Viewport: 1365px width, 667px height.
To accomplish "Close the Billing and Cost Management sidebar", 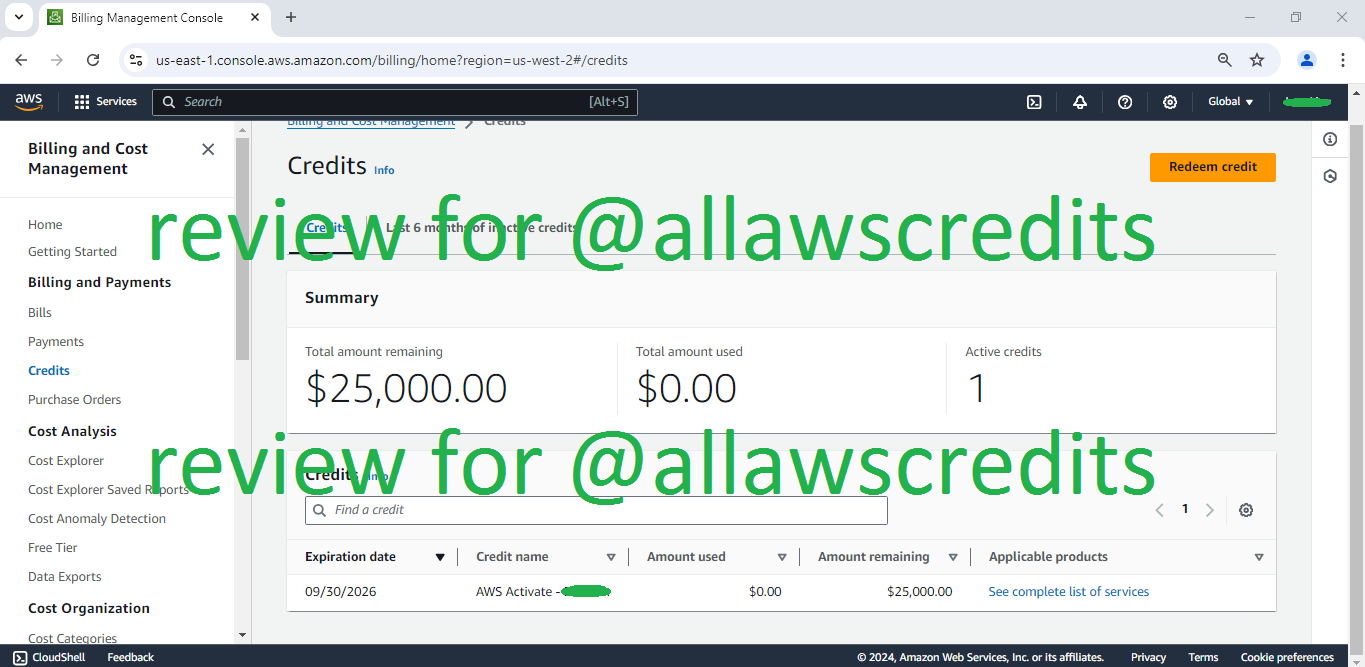I will 208,149.
